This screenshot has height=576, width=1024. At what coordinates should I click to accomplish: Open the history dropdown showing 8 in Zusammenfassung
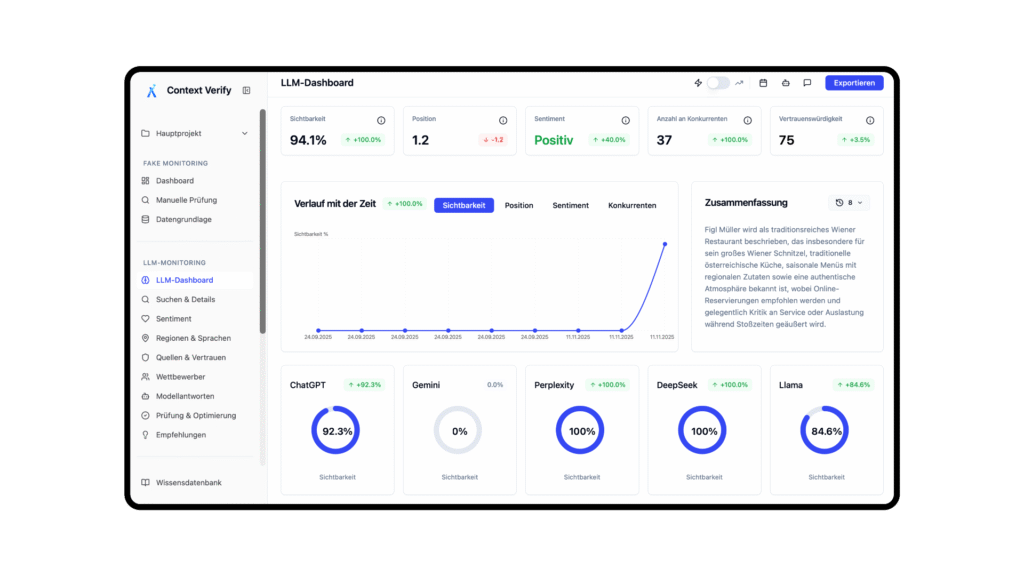pyautogui.click(x=849, y=202)
